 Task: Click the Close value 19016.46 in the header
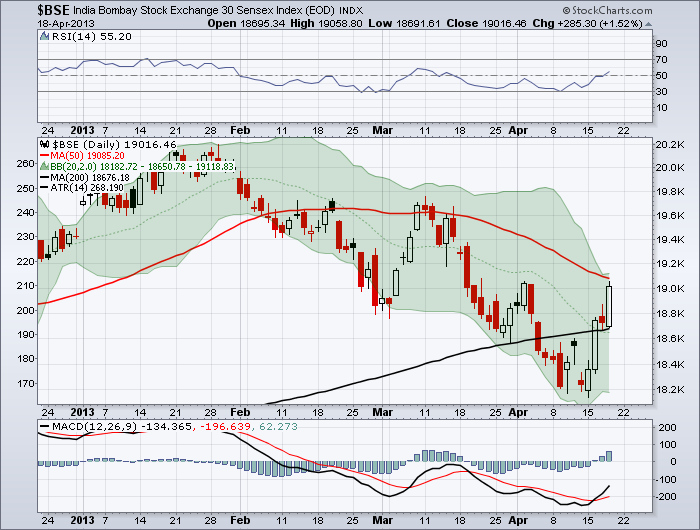click(504, 24)
